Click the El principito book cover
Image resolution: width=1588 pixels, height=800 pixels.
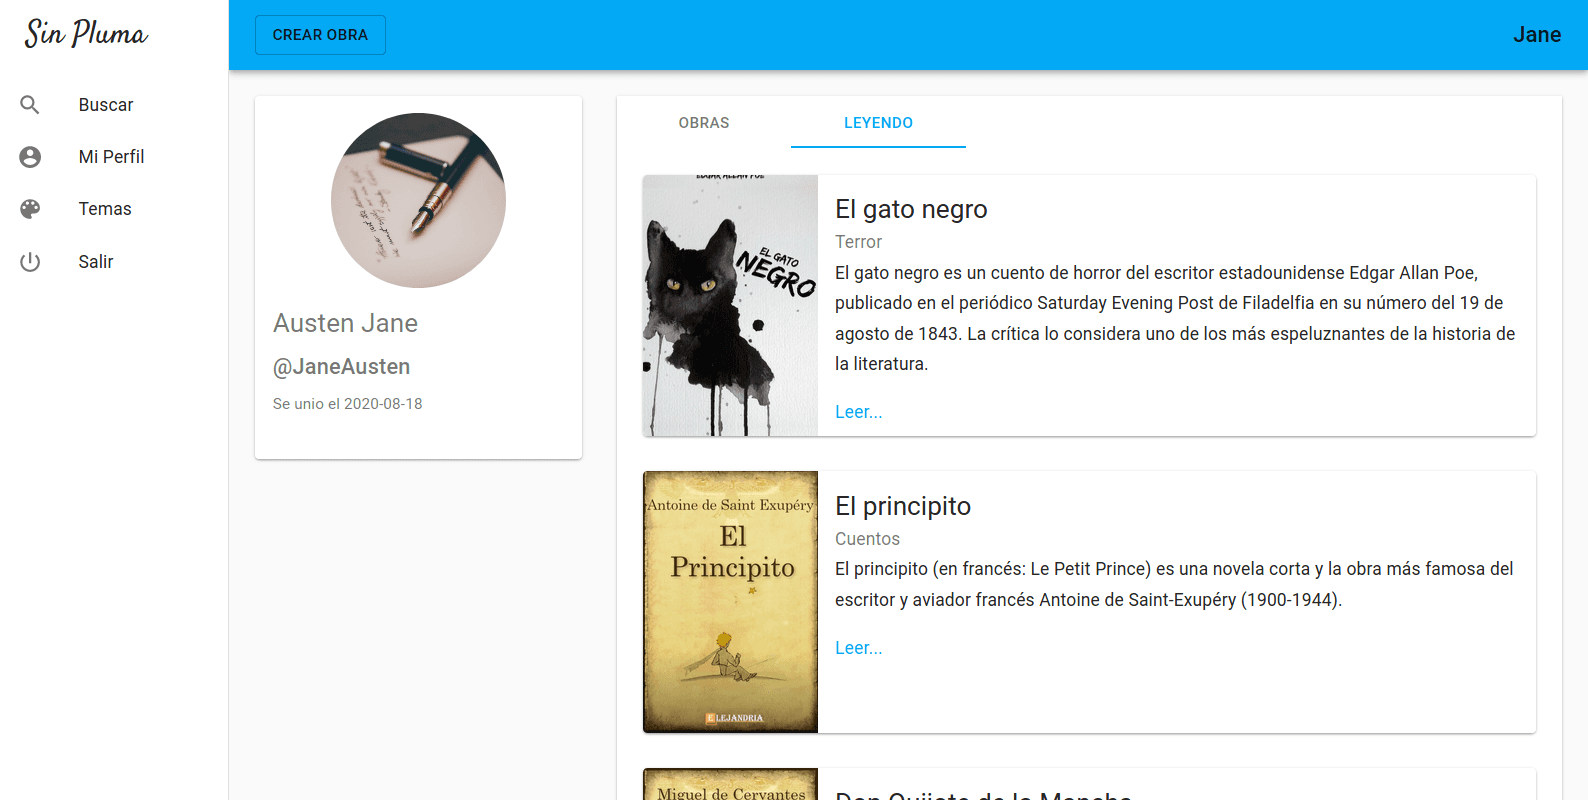point(730,602)
